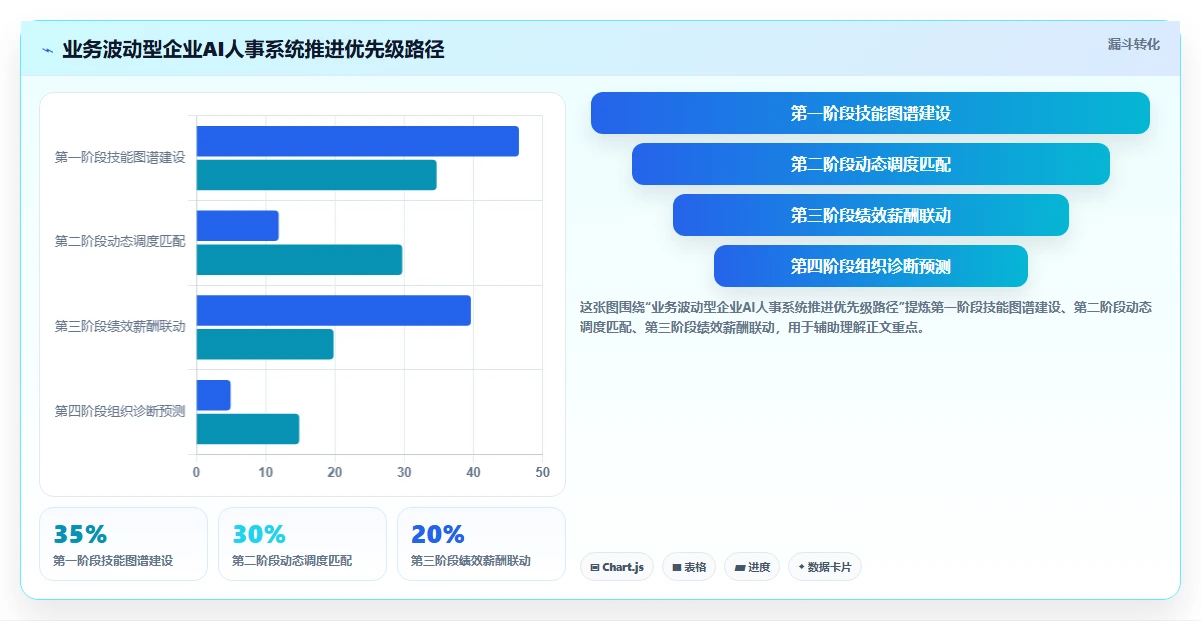The height and width of the screenshot is (621, 1201).
Task: Click the blue bar for 第二阶段动态调度匹配
Action: (237, 225)
